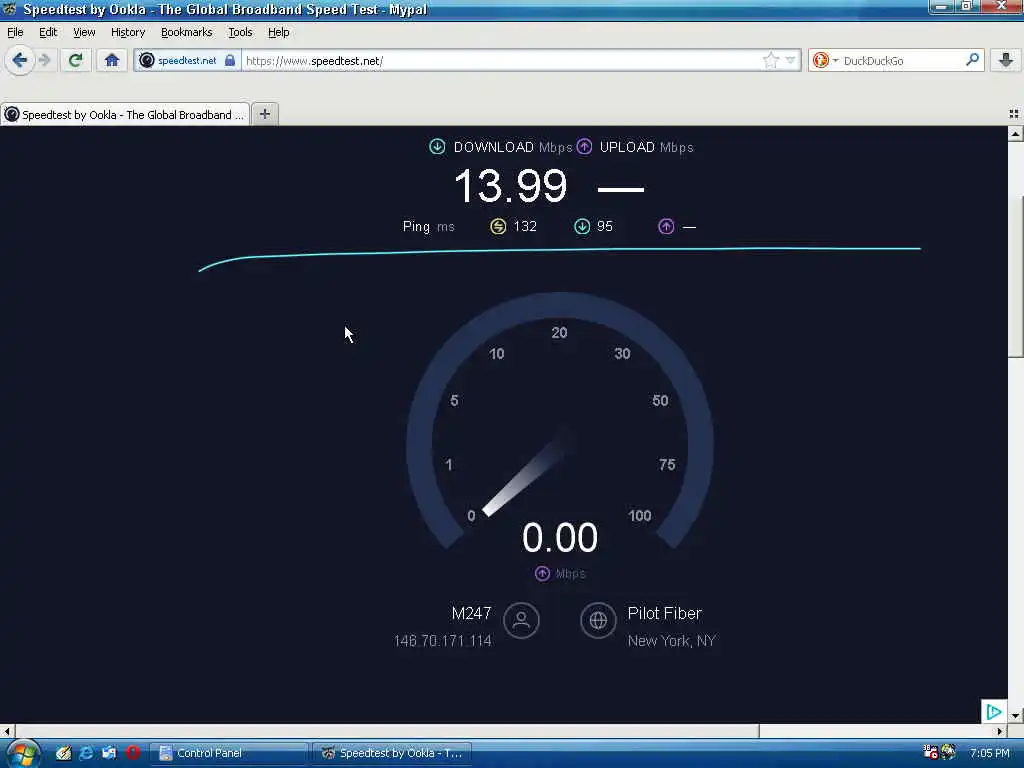Click the third quick launch icon
This screenshot has width=1024, height=768.
[109, 753]
